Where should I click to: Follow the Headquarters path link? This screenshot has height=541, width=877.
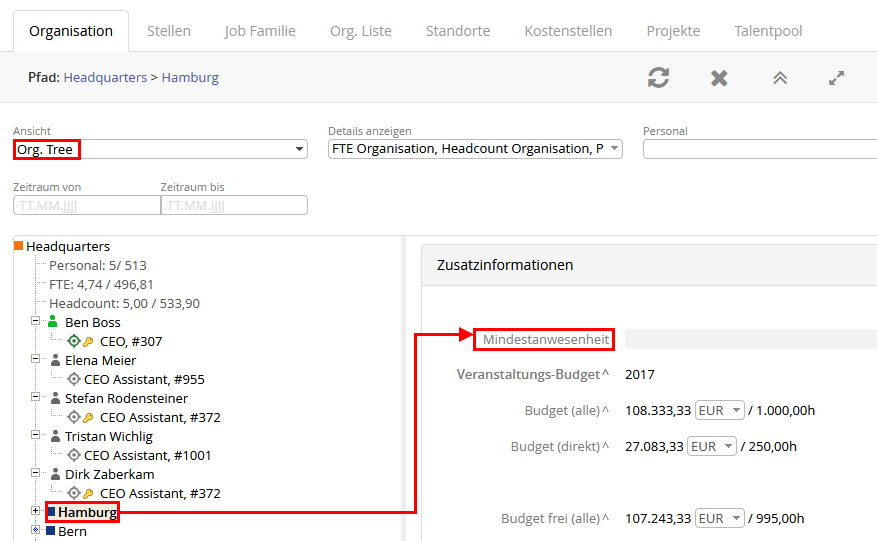(105, 77)
